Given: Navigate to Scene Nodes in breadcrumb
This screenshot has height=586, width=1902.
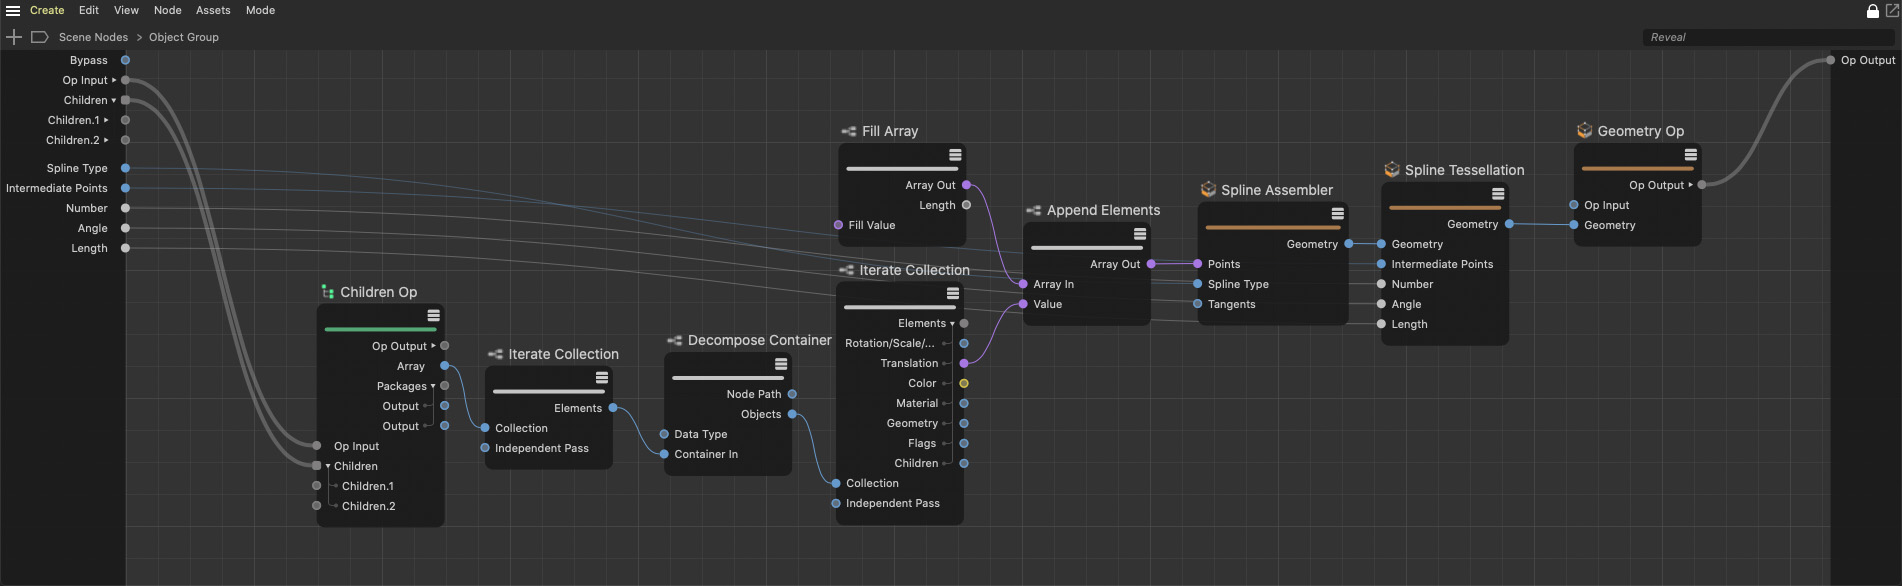Looking at the screenshot, I should 93,37.
